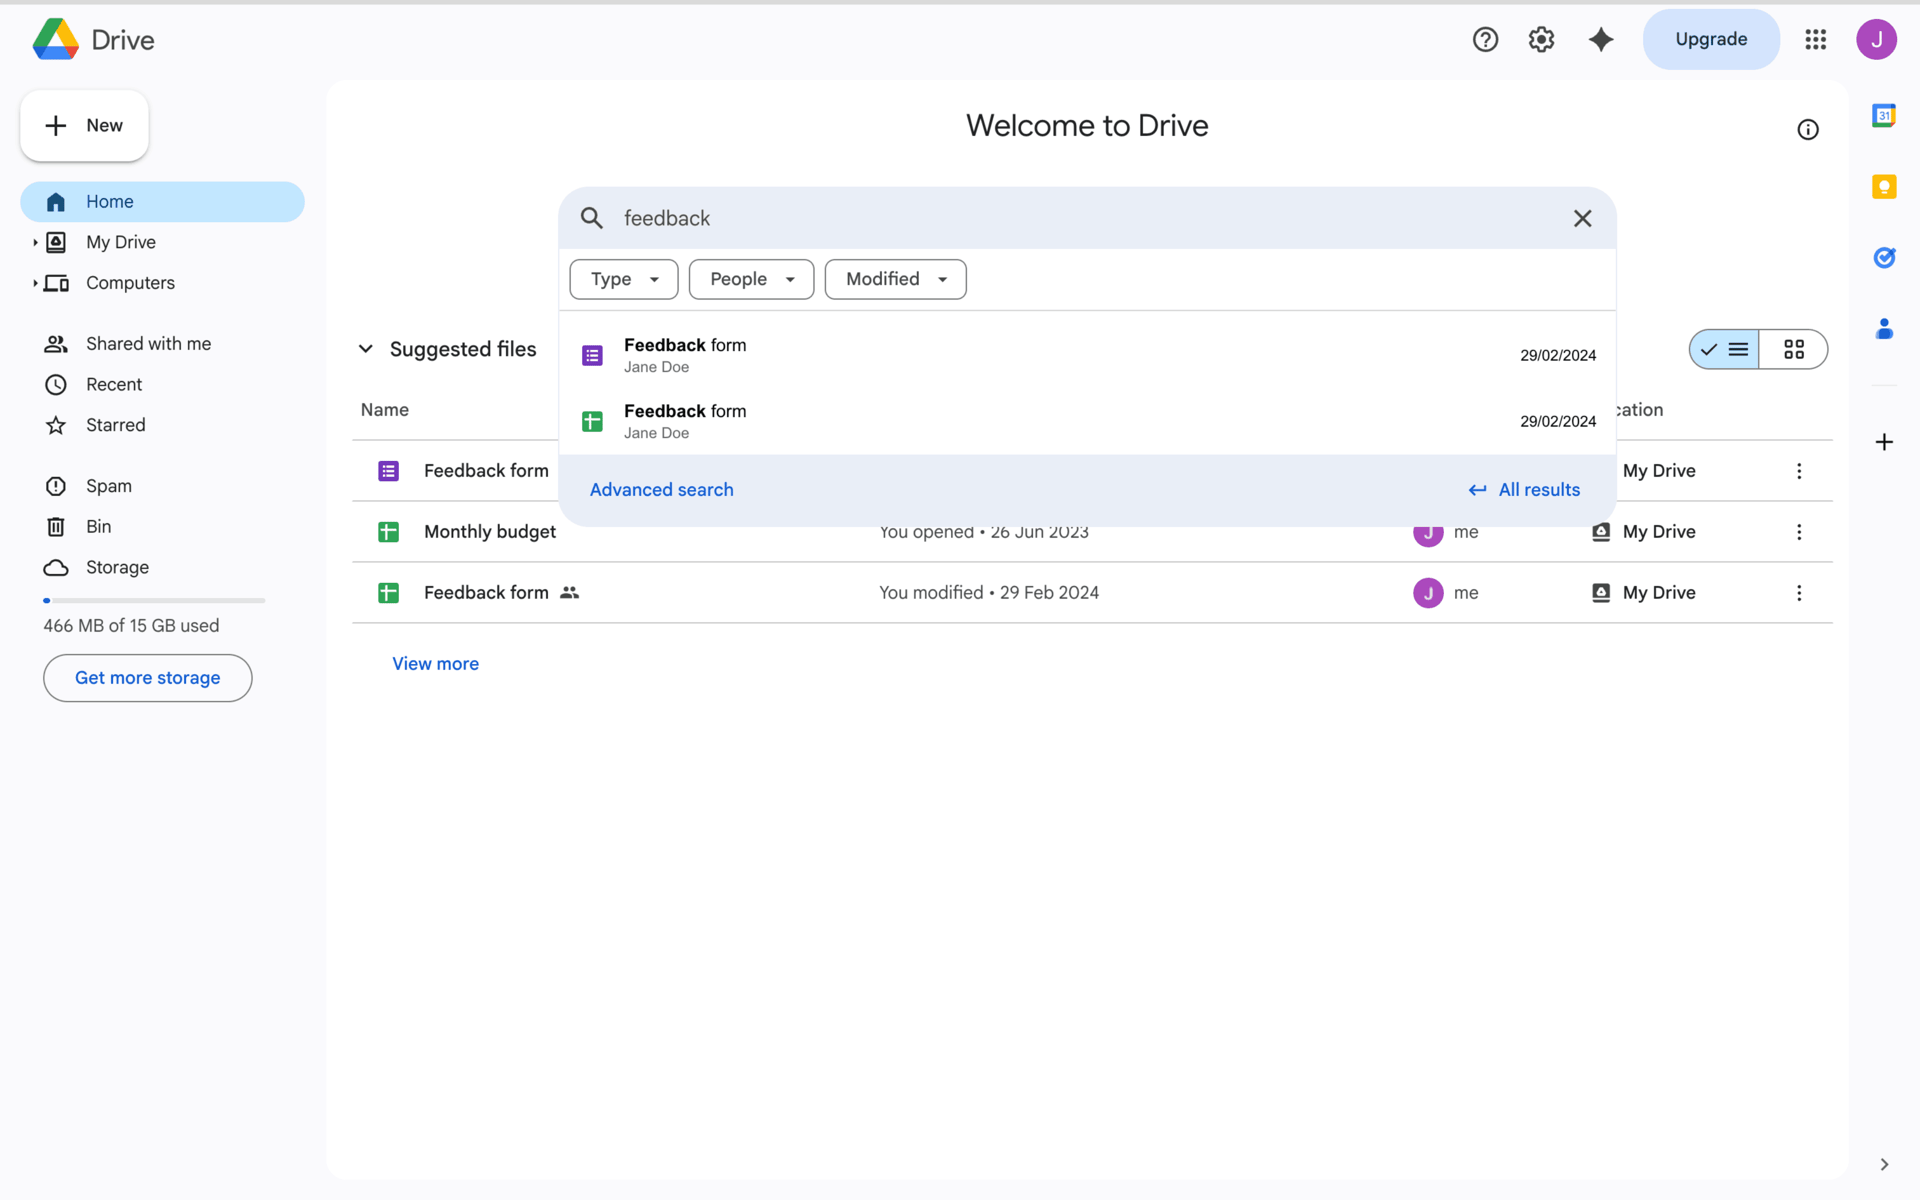
Task: Click the Forms result icon in search dropdown
Action: coord(592,356)
